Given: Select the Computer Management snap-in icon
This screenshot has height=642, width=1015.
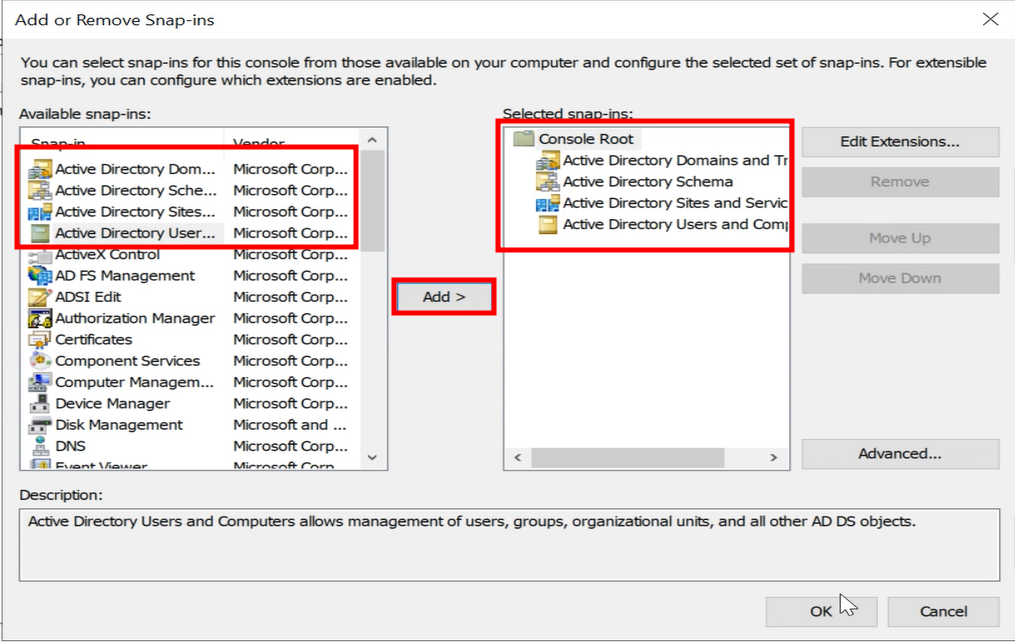Looking at the screenshot, I should 40,382.
